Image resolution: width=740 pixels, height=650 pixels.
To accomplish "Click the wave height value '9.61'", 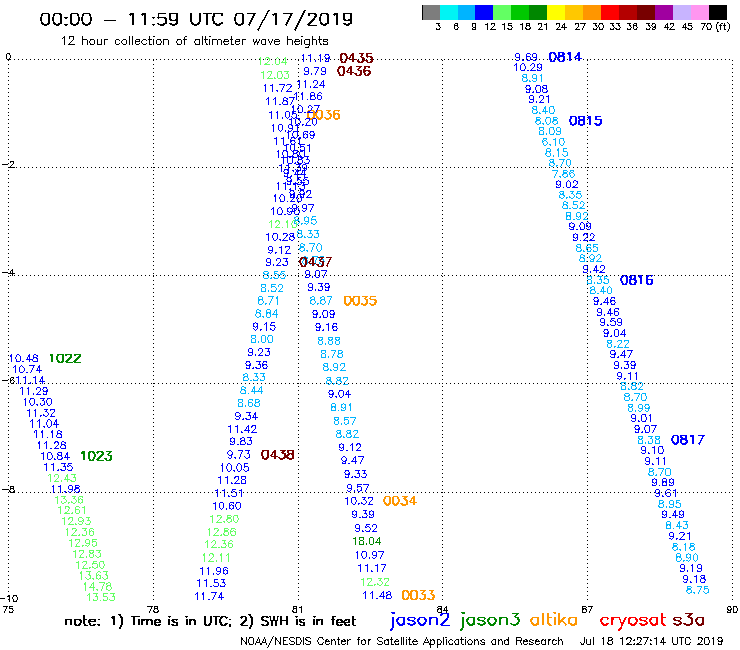I will 666,493.
